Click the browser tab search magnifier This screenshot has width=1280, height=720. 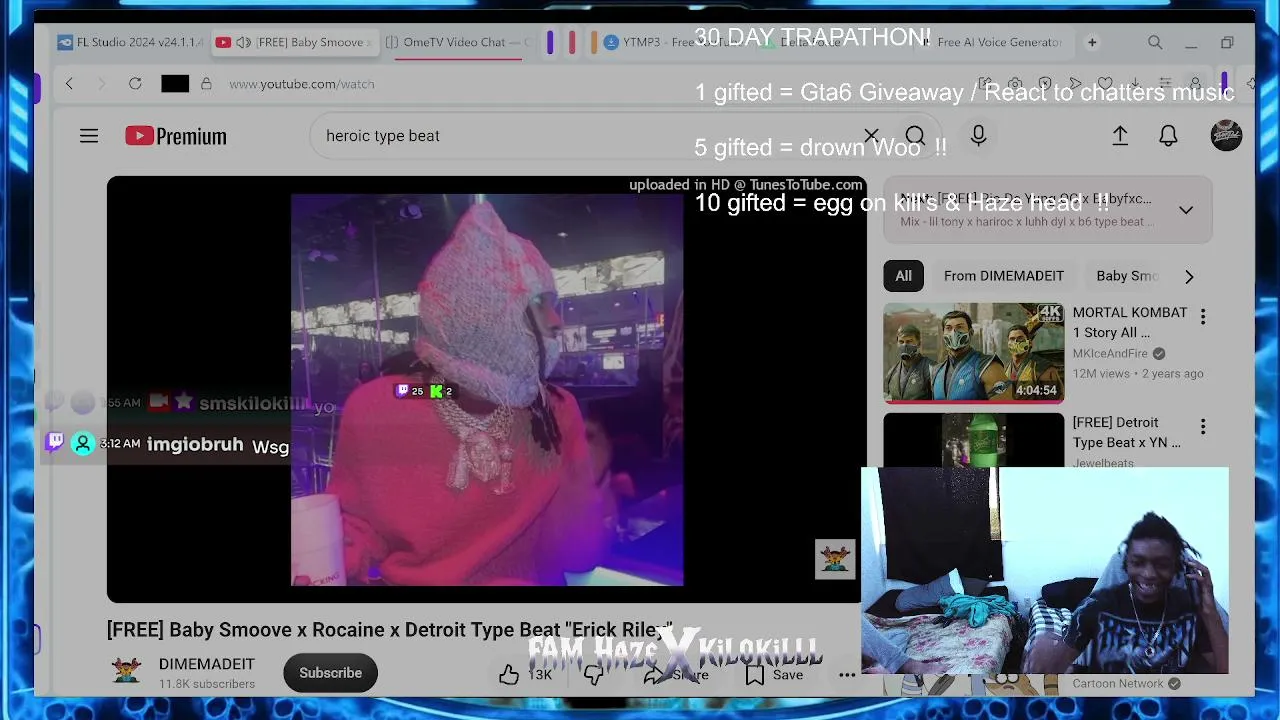tap(1155, 42)
